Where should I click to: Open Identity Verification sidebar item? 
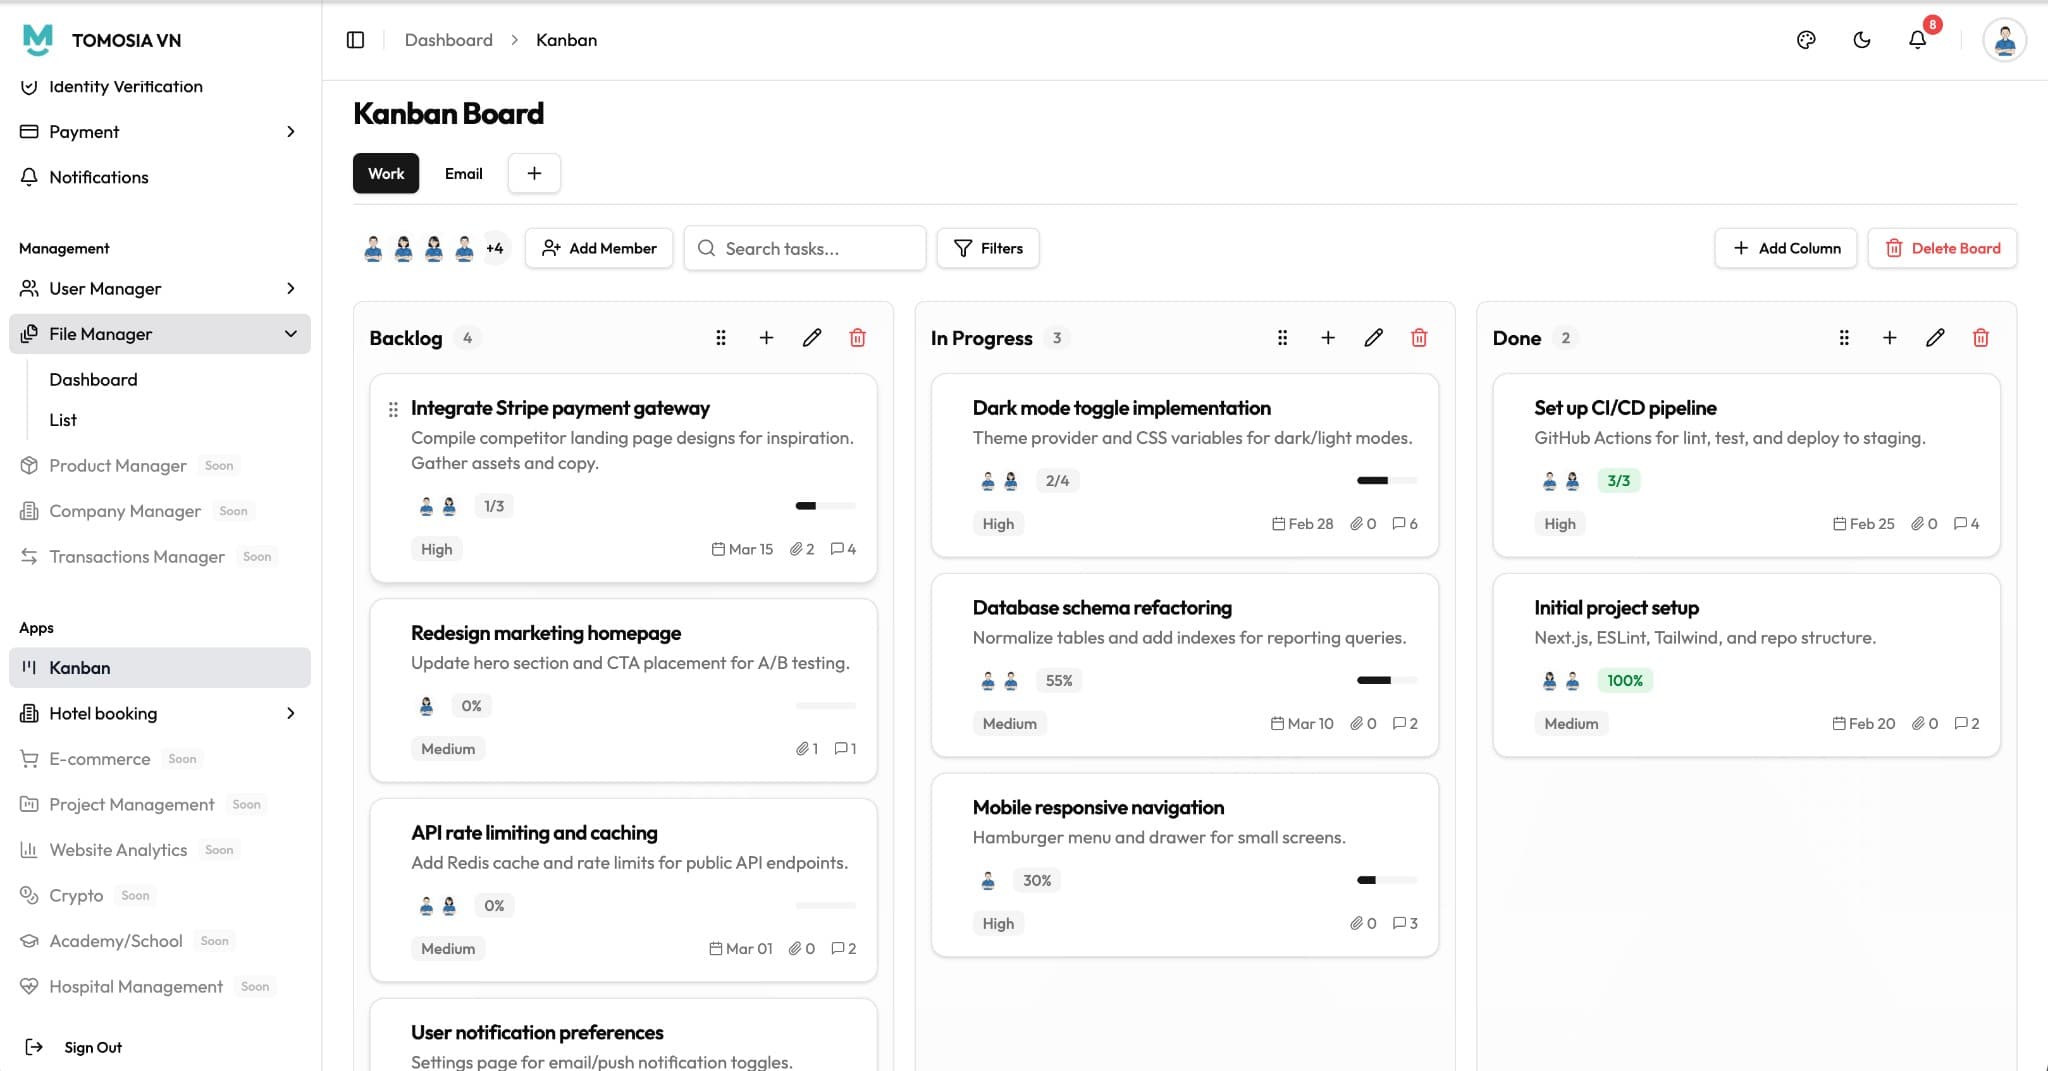coord(160,86)
